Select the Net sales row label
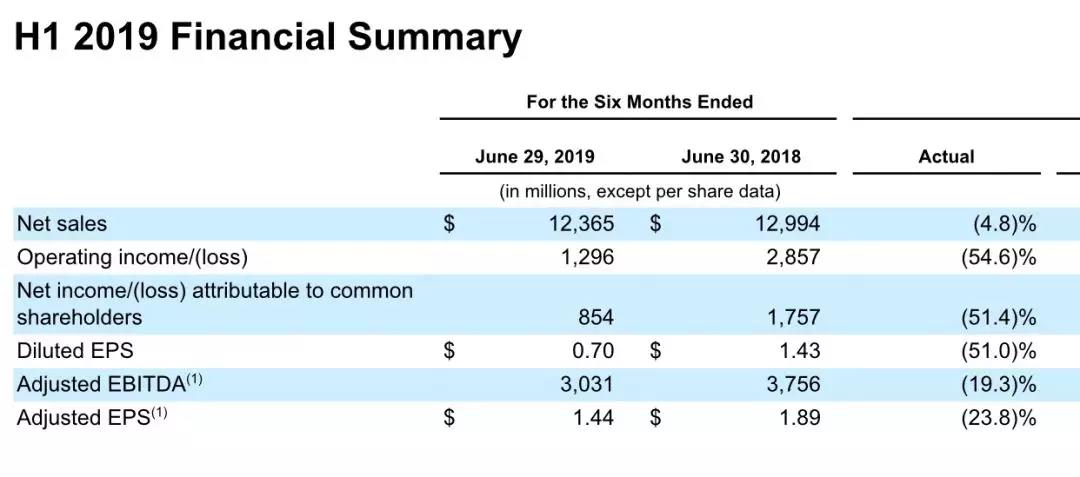 [x=62, y=224]
